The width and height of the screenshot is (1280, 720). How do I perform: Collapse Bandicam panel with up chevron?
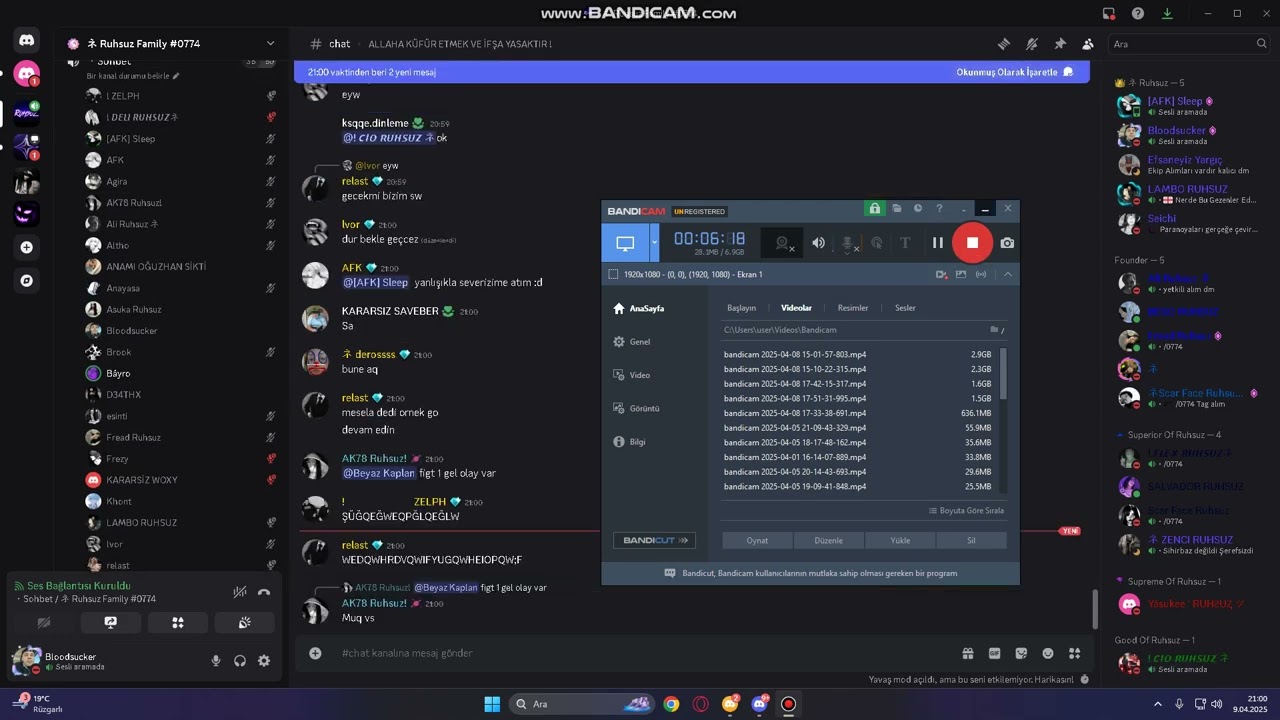point(1008,274)
